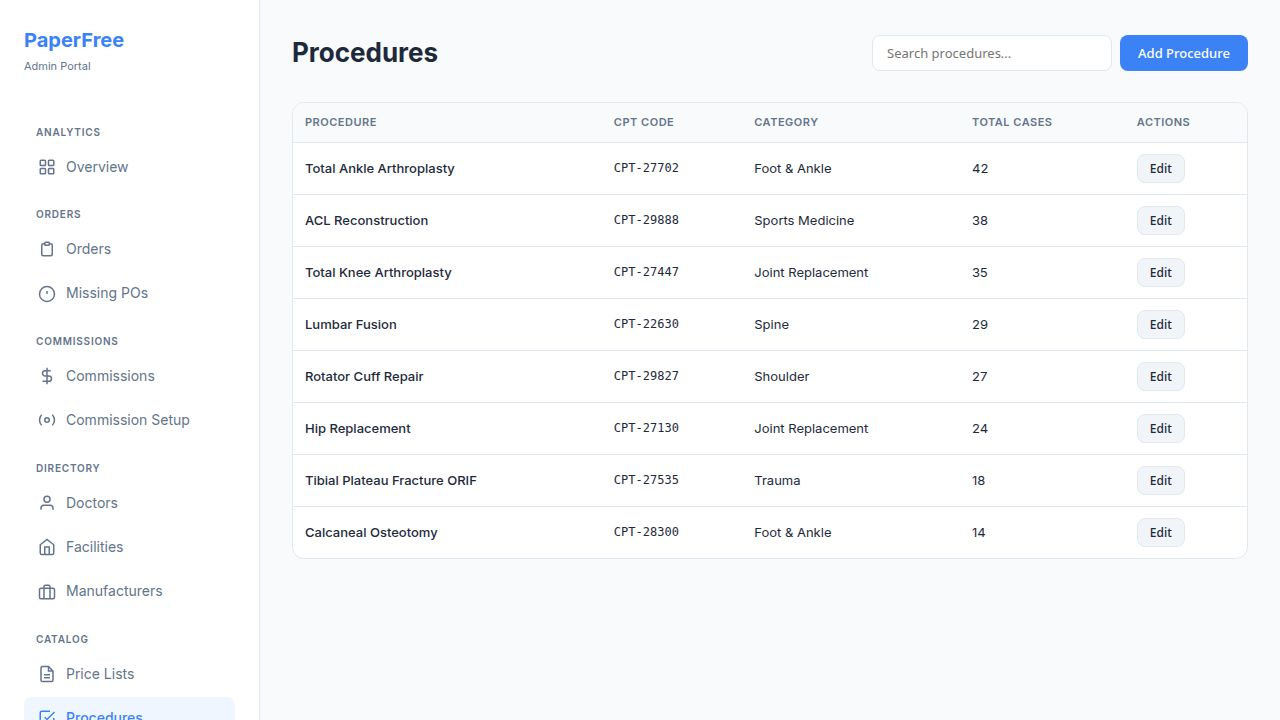Open the PaperFree home link
Viewport: 1280px width, 720px height.
click(x=74, y=40)
